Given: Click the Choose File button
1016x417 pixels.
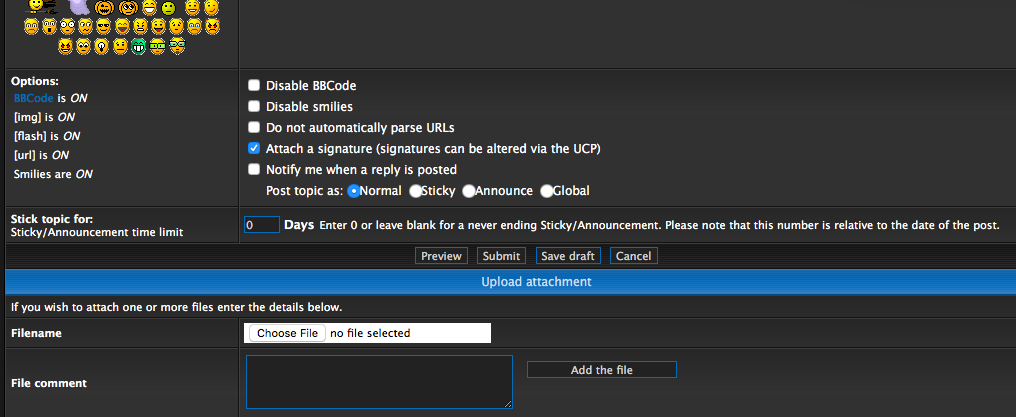Looking at the screenshot, I should coord(287,333).
